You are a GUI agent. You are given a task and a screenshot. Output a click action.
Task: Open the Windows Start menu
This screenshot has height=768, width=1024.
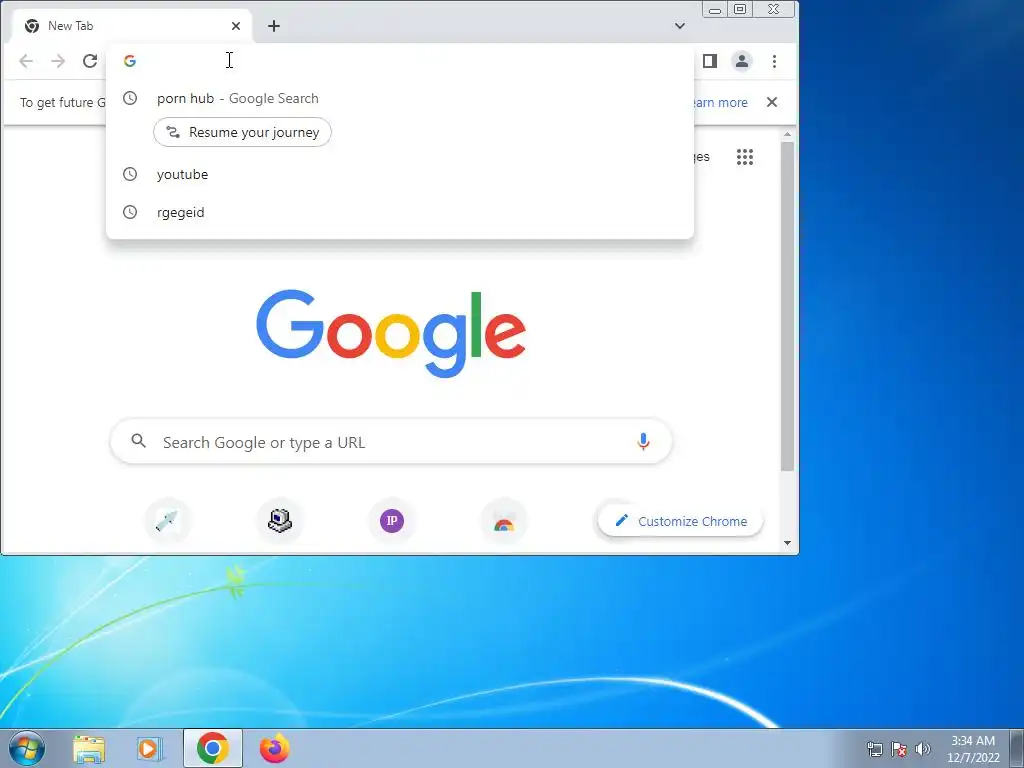tap(27, 748)
